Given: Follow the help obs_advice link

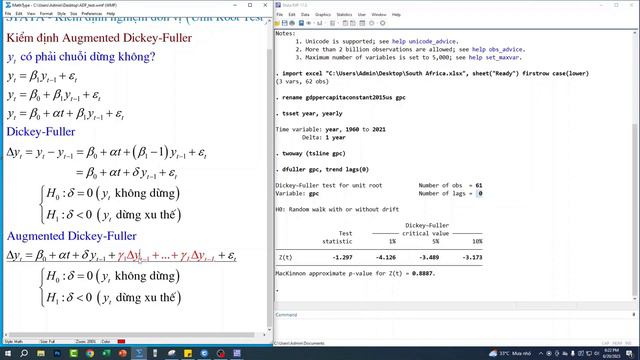Looking at the screenshot, I should coord(497,49).
